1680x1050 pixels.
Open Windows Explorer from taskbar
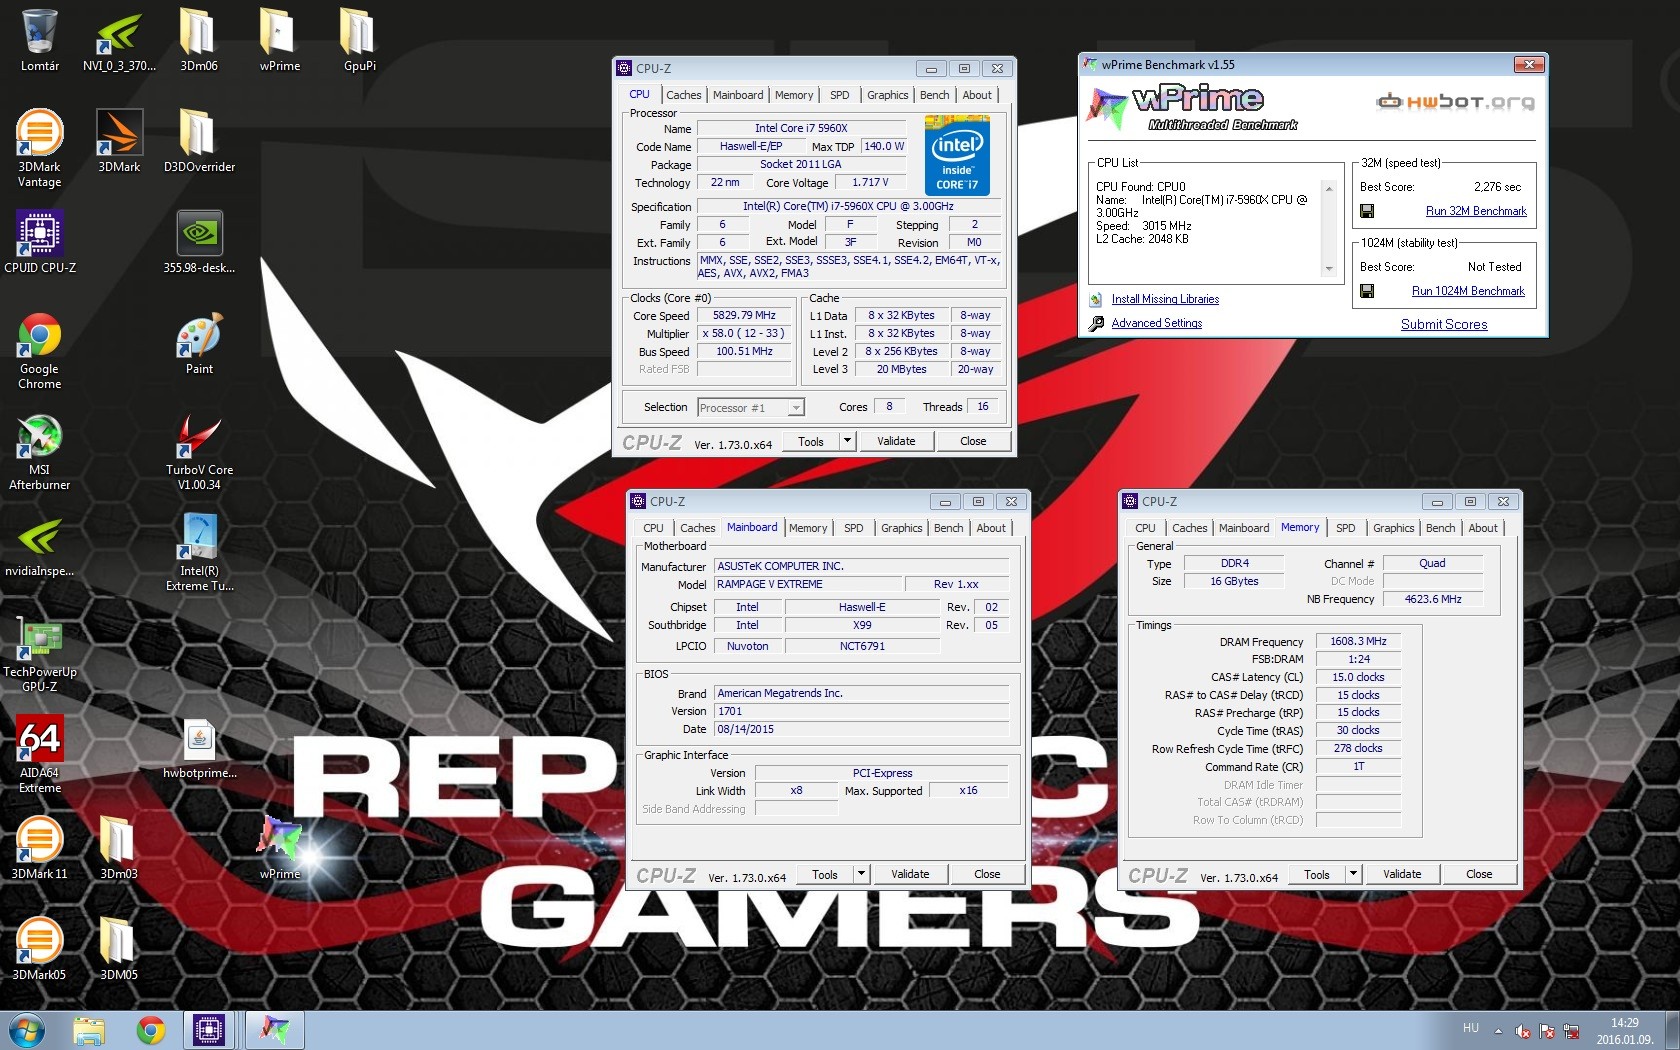tap(89, 1030)
